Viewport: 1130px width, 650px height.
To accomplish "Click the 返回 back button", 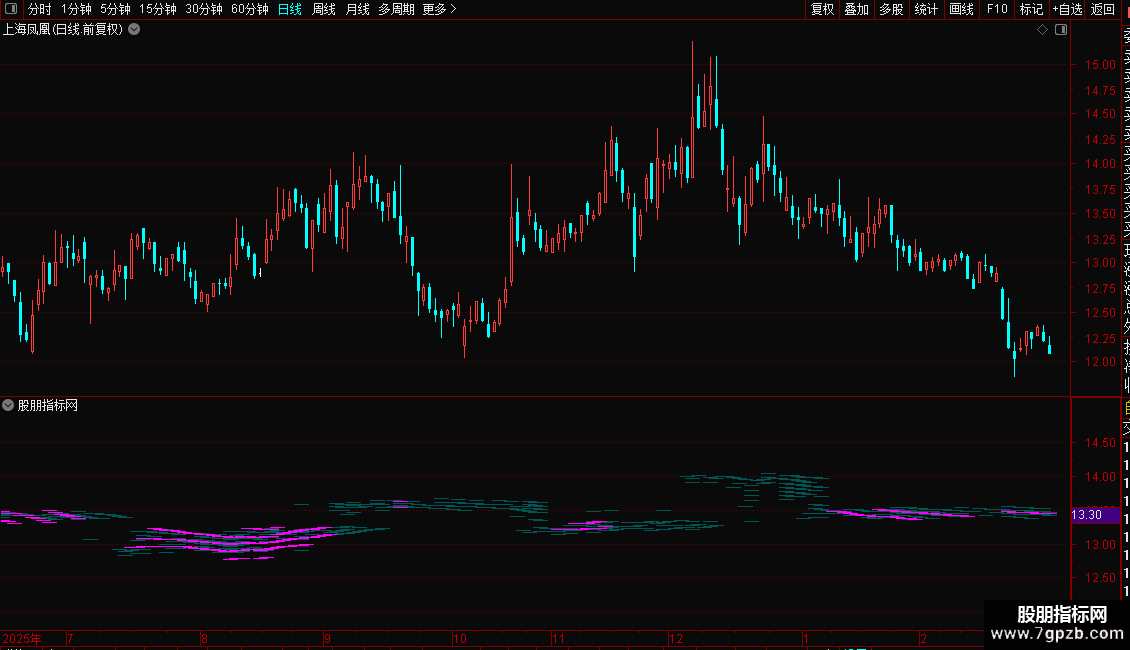I will [x=1103, y=9].
